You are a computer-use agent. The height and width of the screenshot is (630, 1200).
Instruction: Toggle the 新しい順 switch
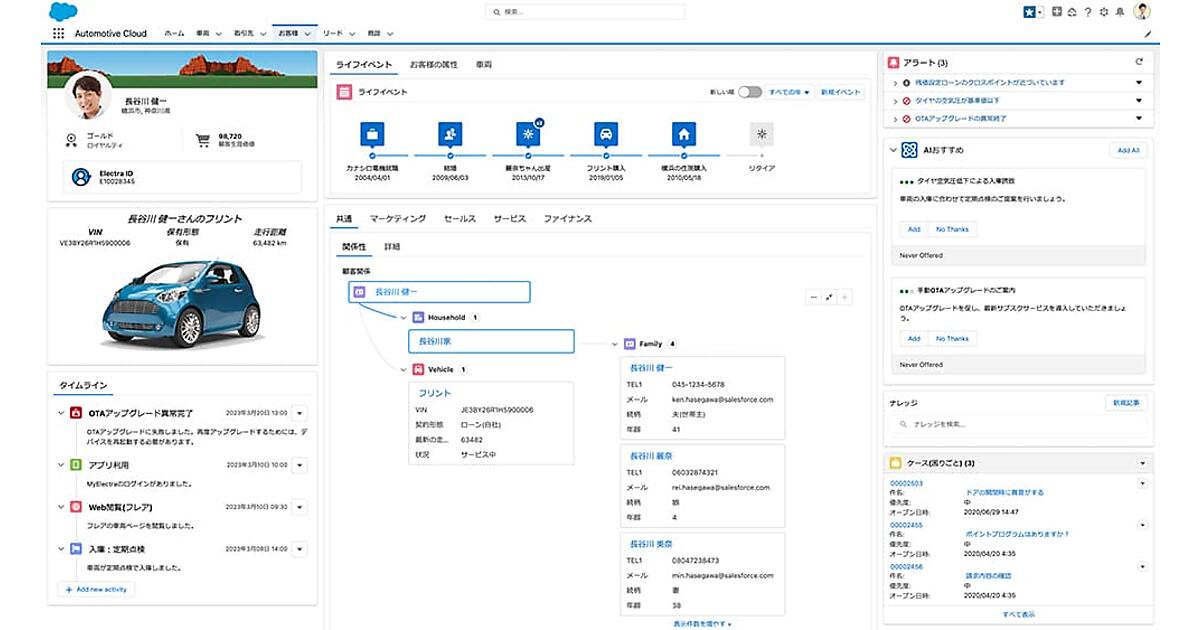coord(749,92)
